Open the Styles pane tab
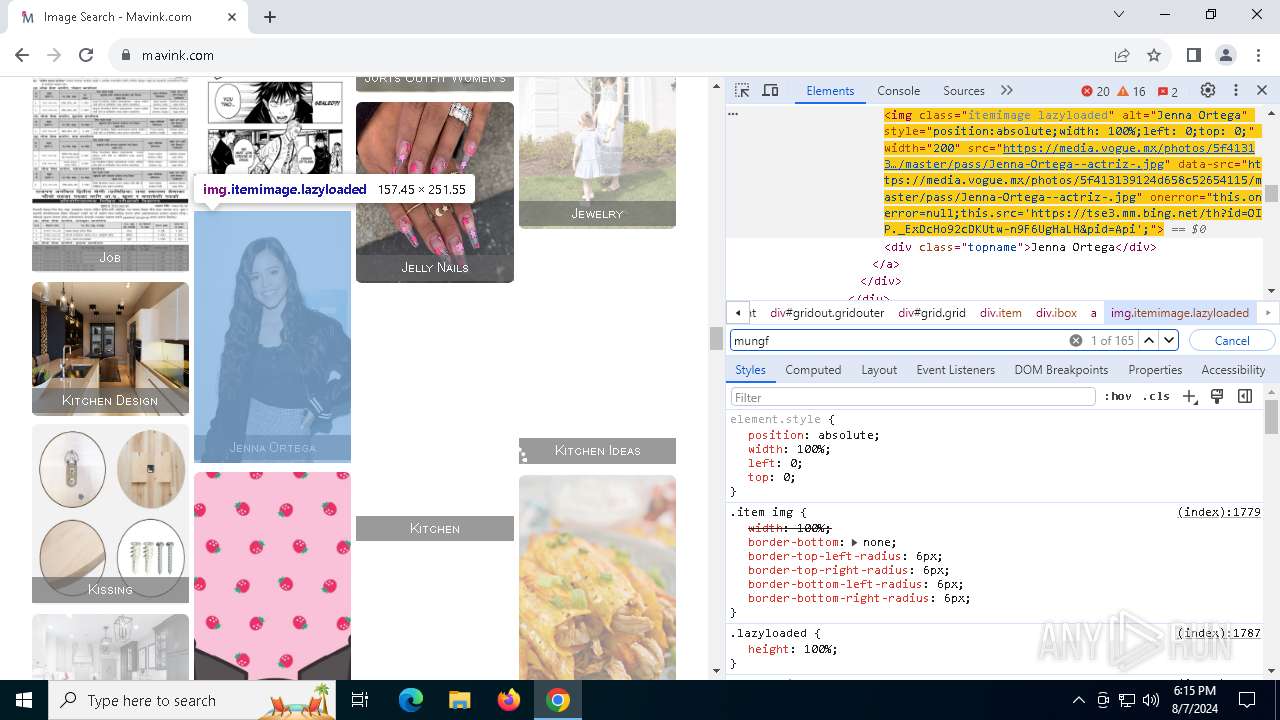 750,370
